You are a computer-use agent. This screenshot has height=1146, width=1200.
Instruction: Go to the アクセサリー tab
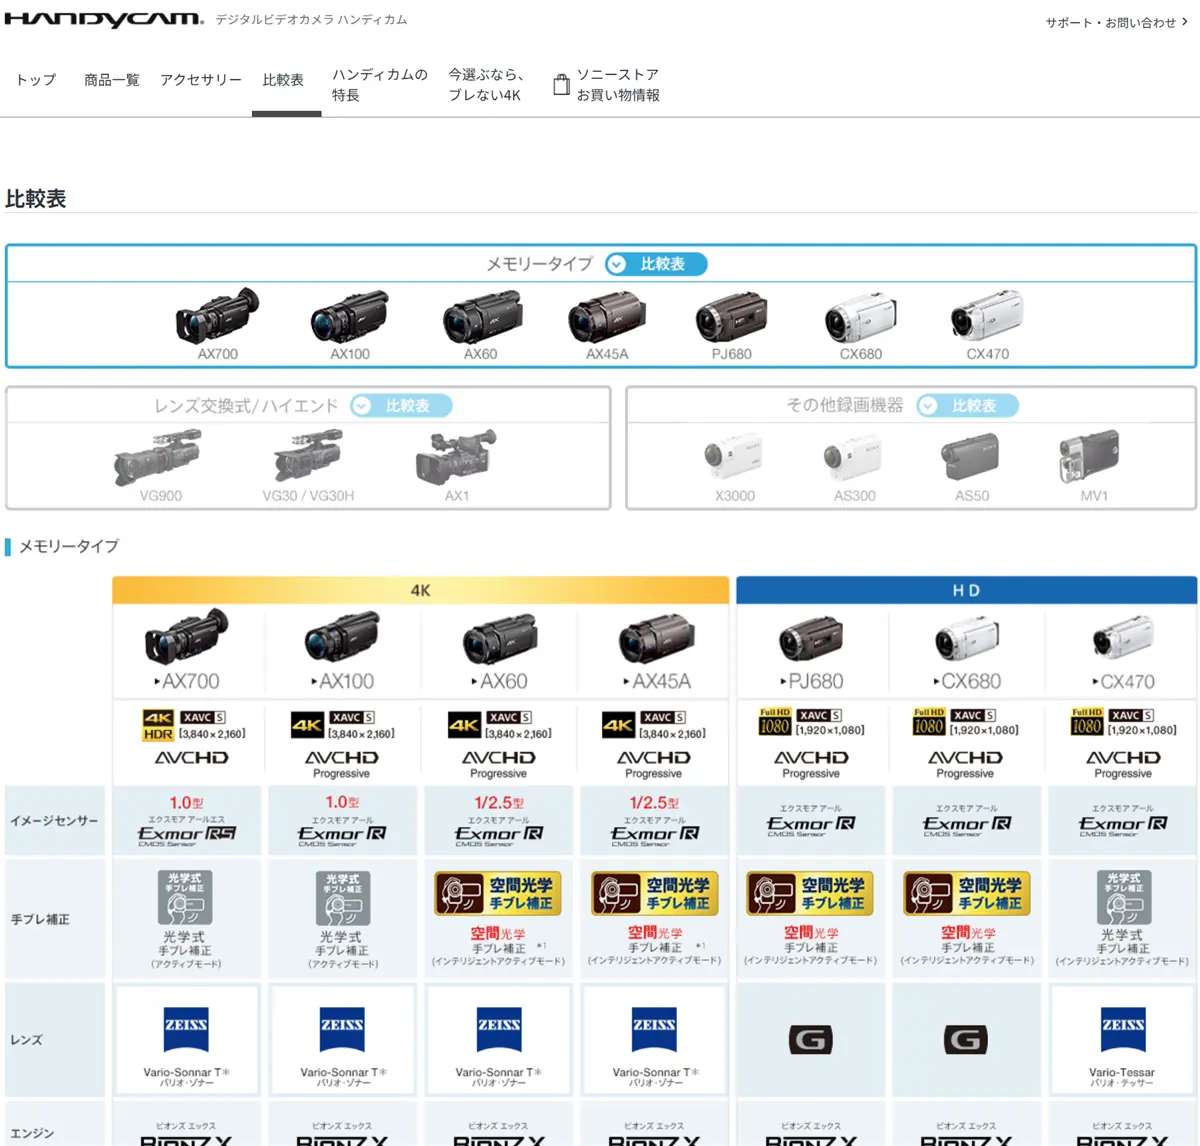pyautogui.click(x=201, y=80)
